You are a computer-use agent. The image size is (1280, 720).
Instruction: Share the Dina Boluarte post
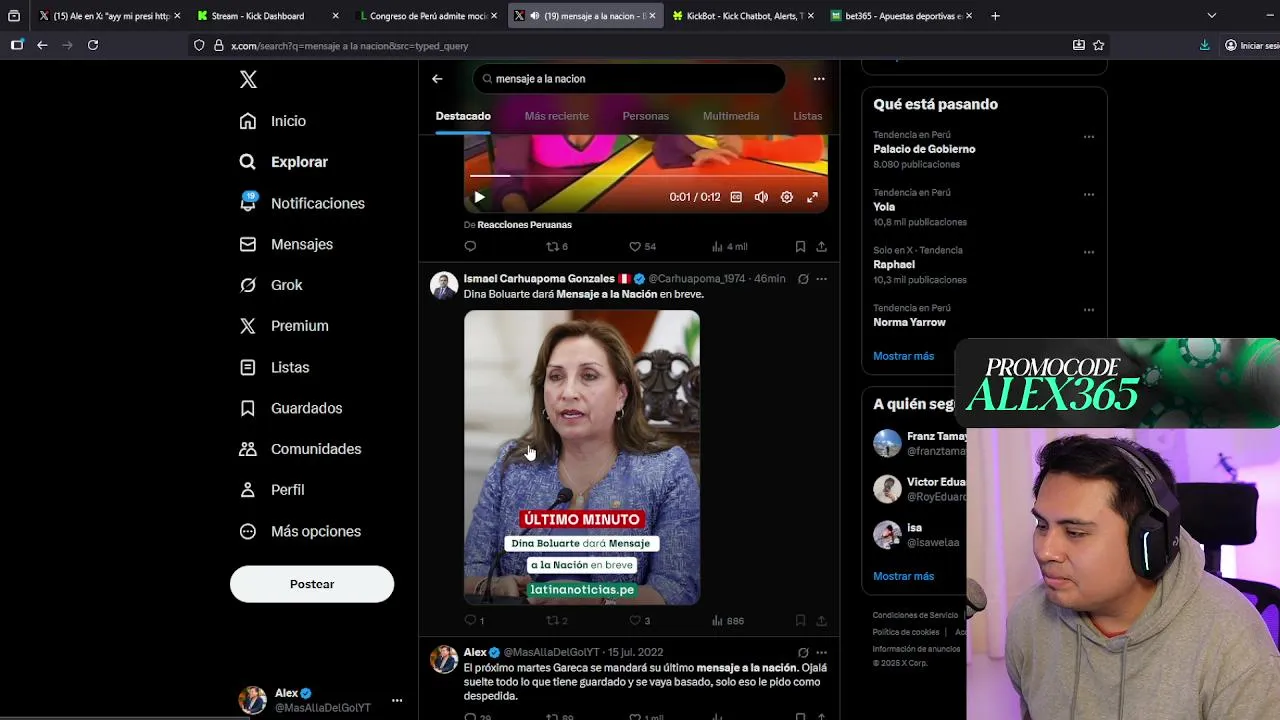tap(821, 620)
